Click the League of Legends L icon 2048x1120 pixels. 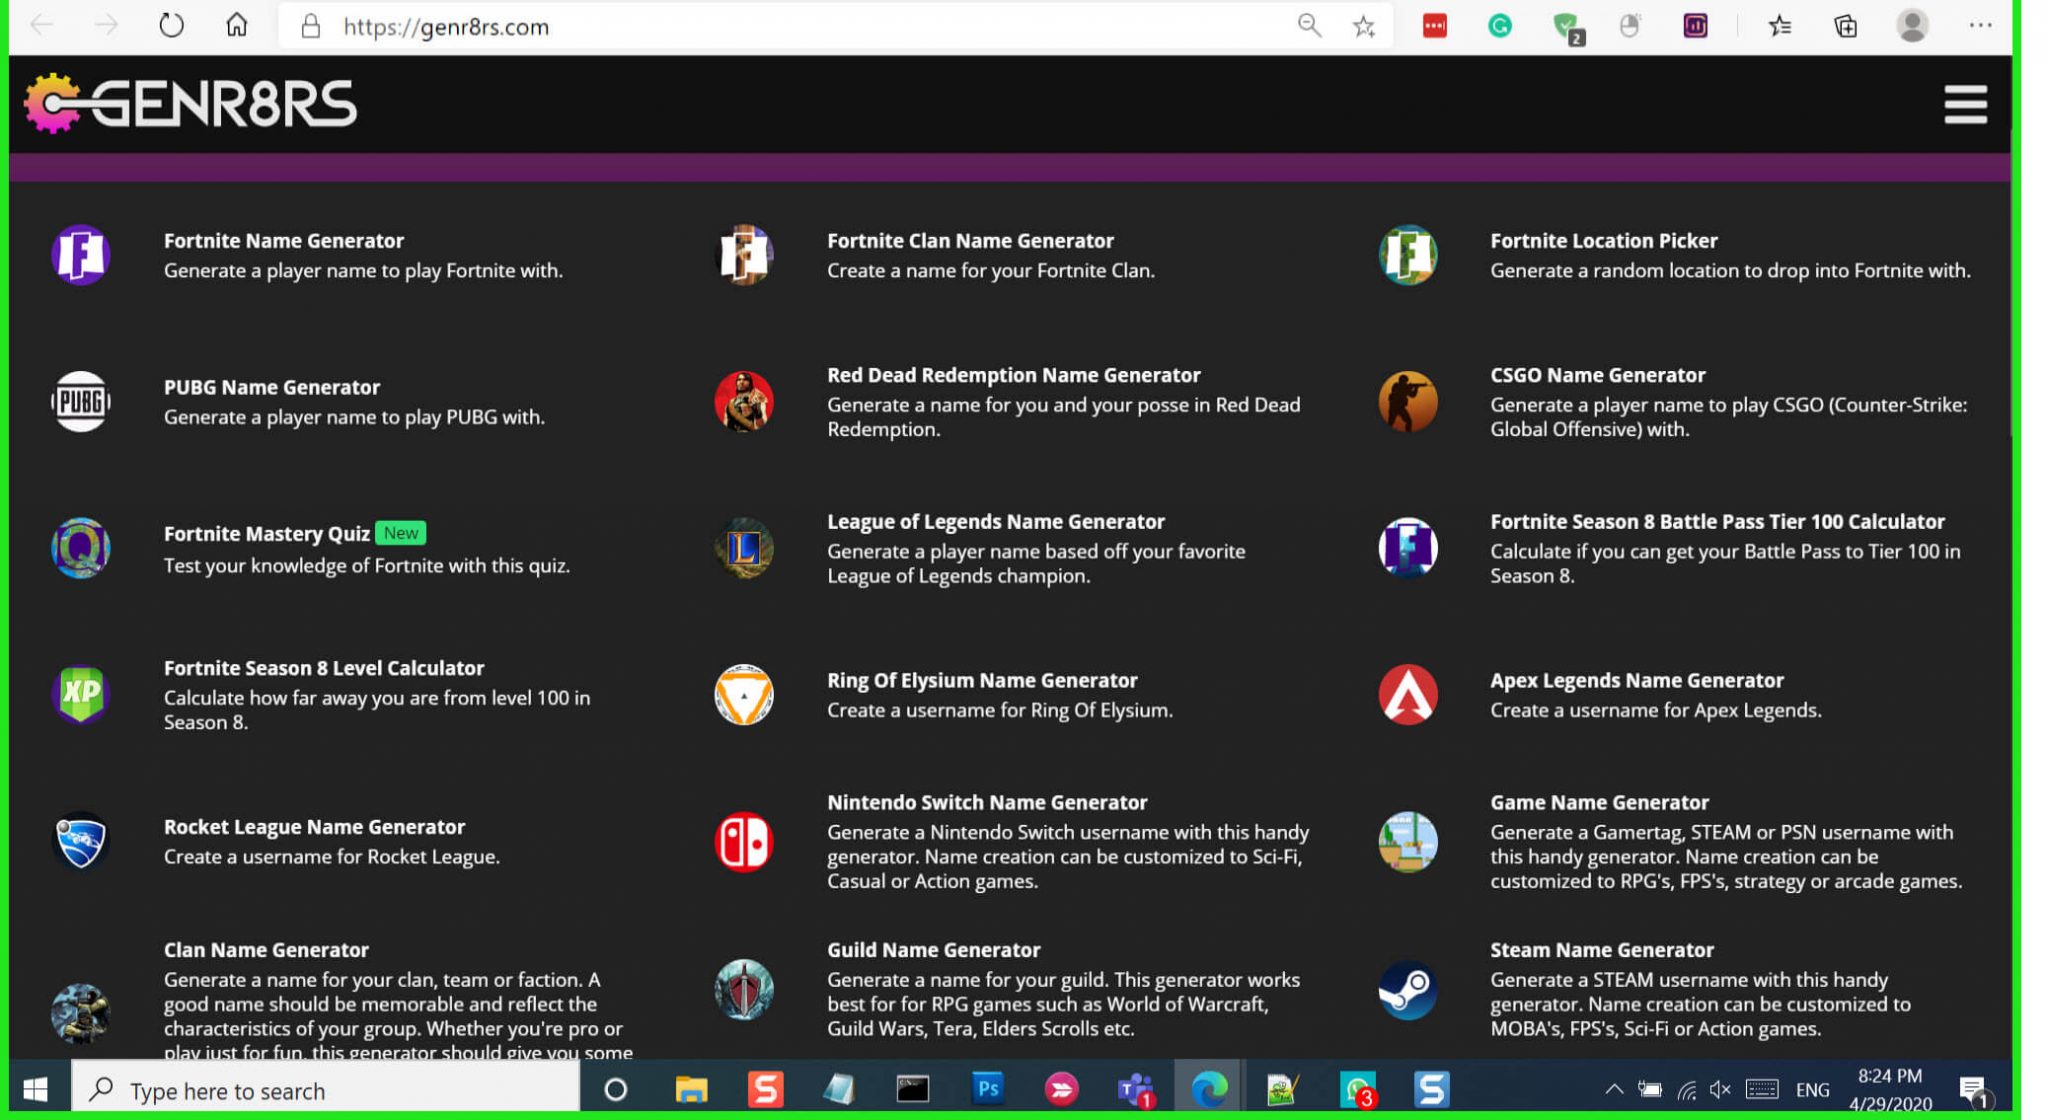point(744,548)
